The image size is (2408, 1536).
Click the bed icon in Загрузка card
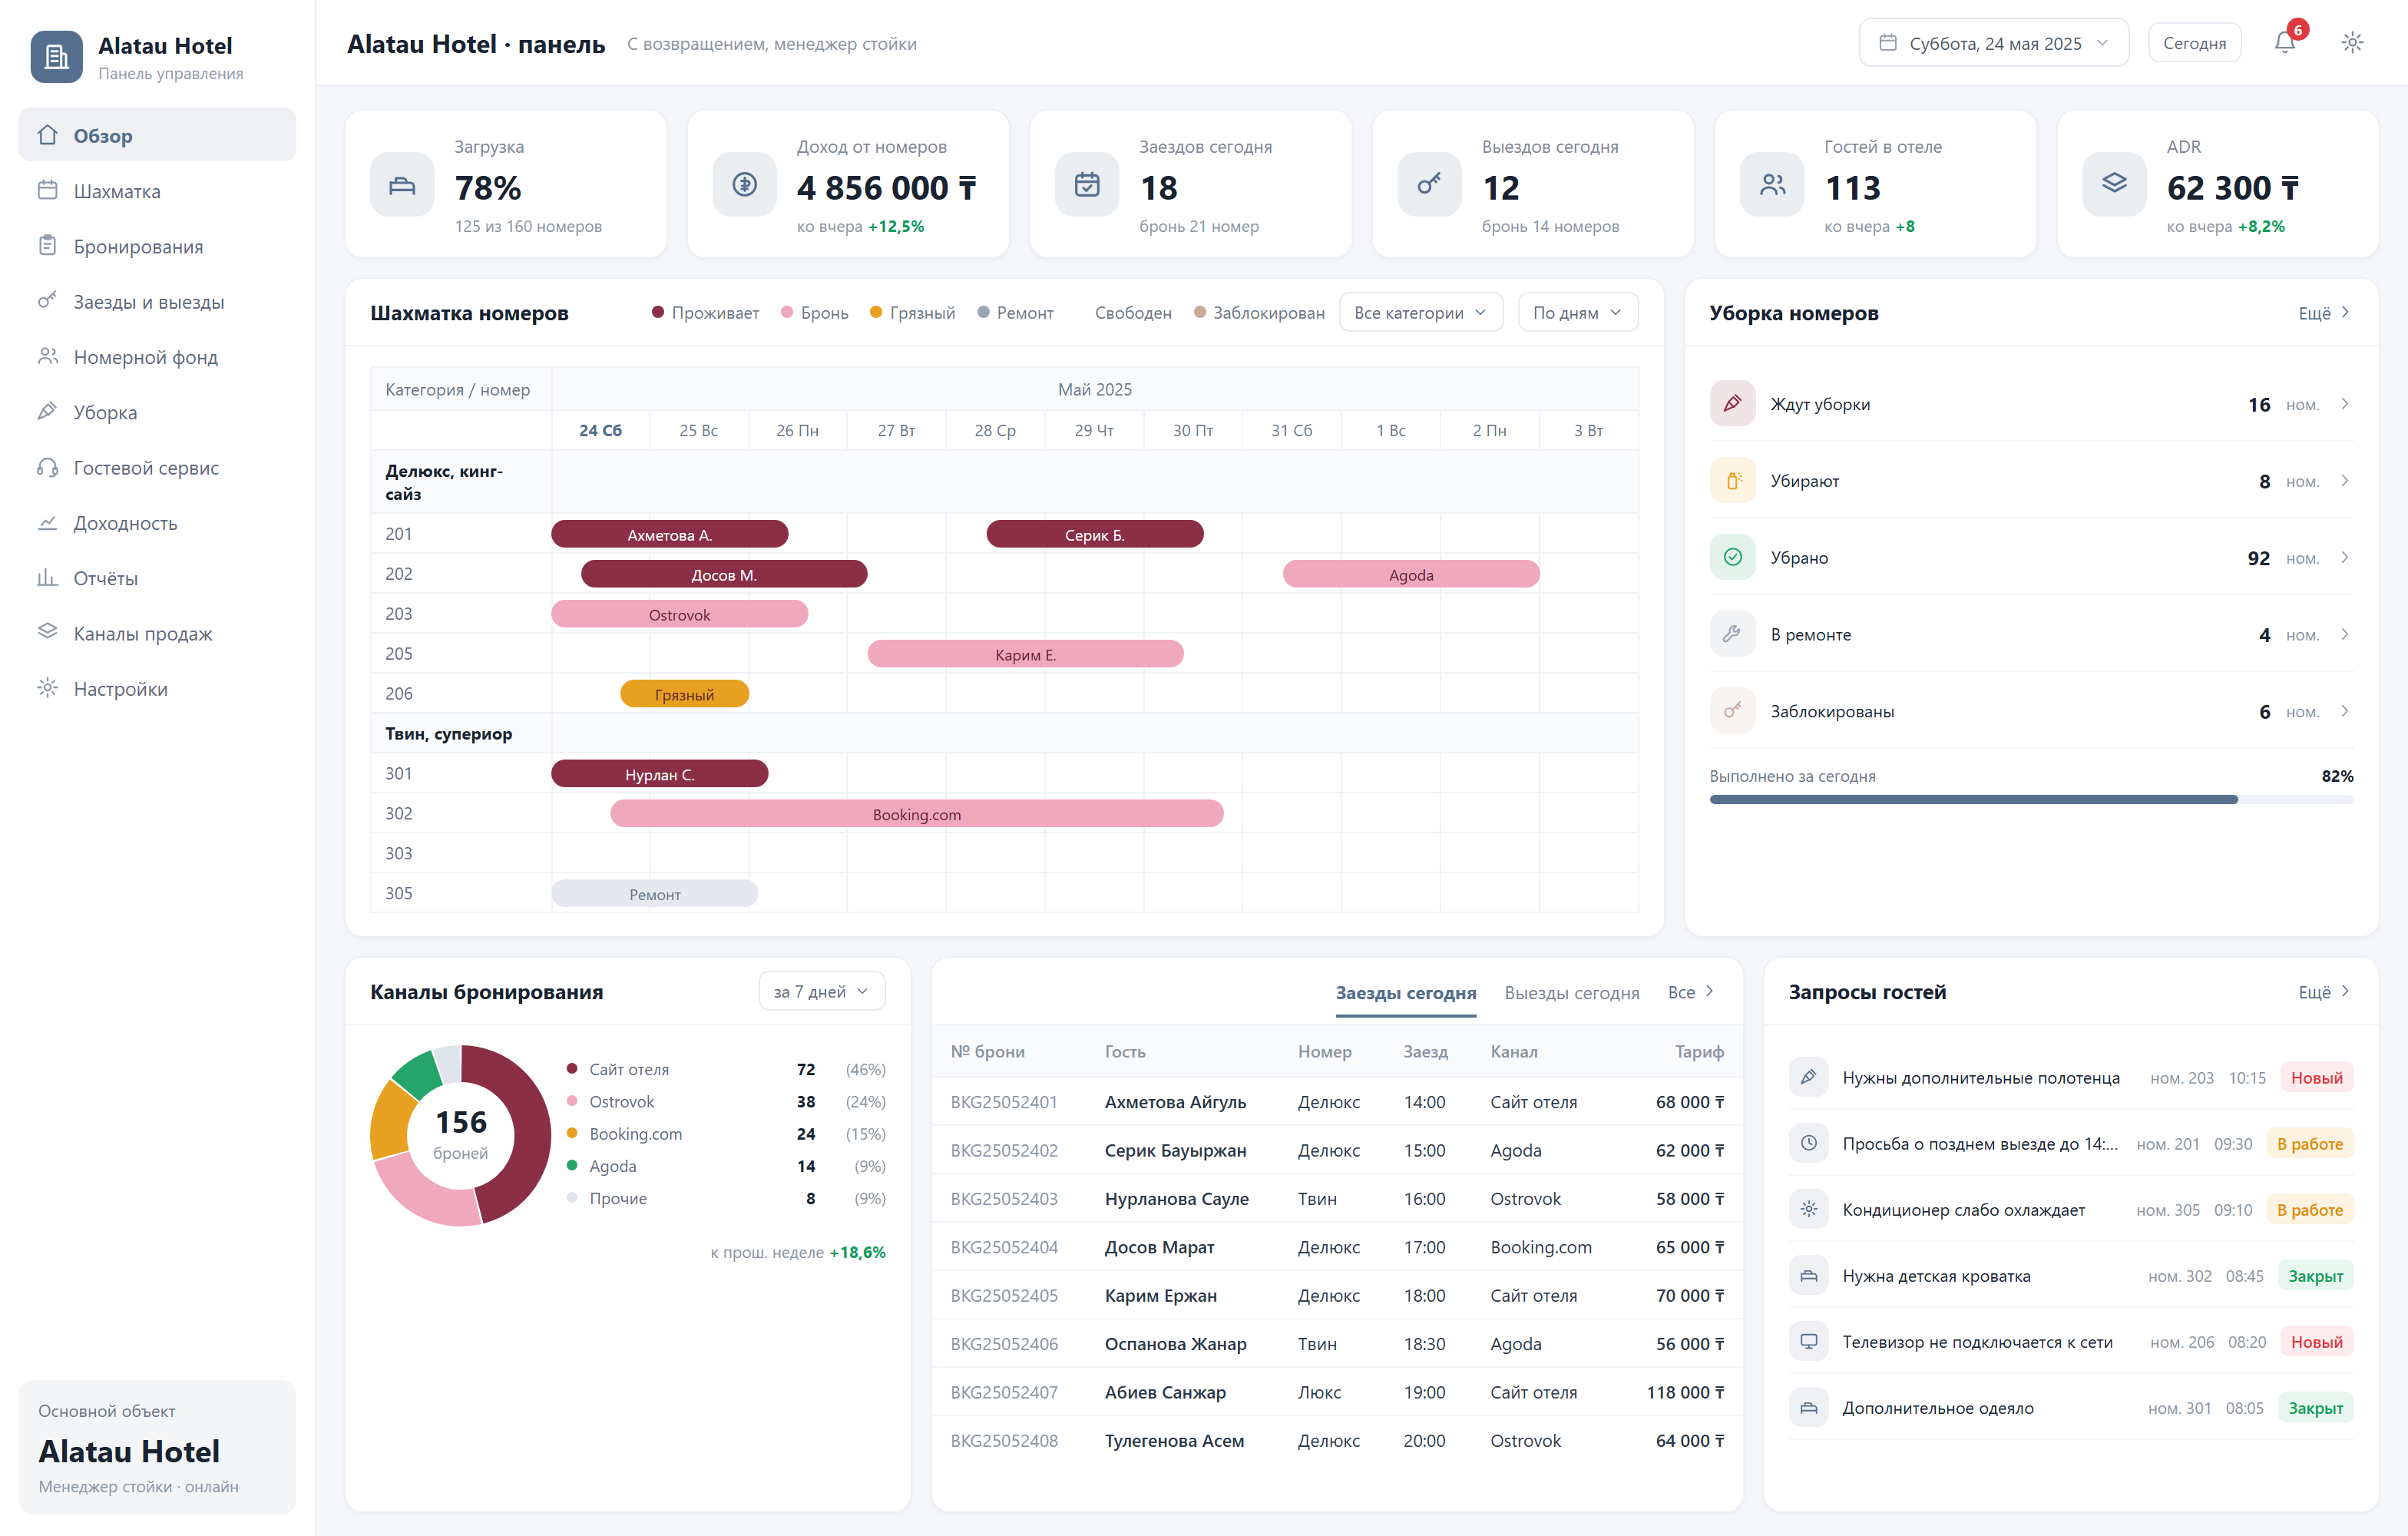(402, 185)
